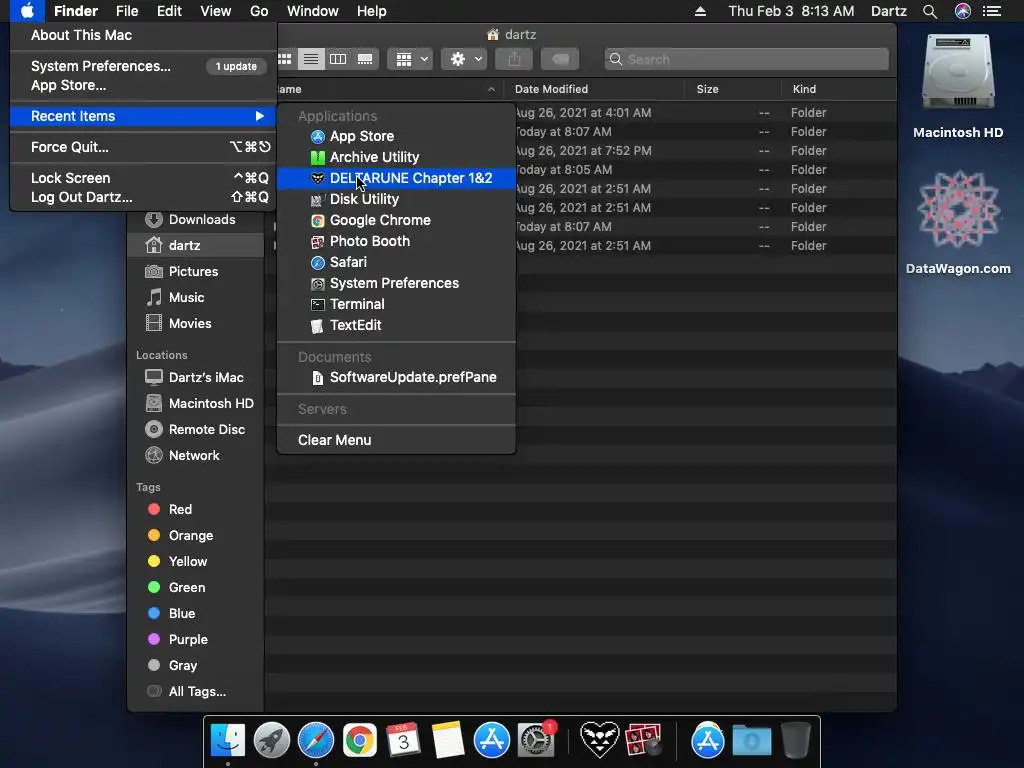This screenshot has height=768, width=1024.
Task: Open TextEdit from Recent Items
Action: point(396,325)
